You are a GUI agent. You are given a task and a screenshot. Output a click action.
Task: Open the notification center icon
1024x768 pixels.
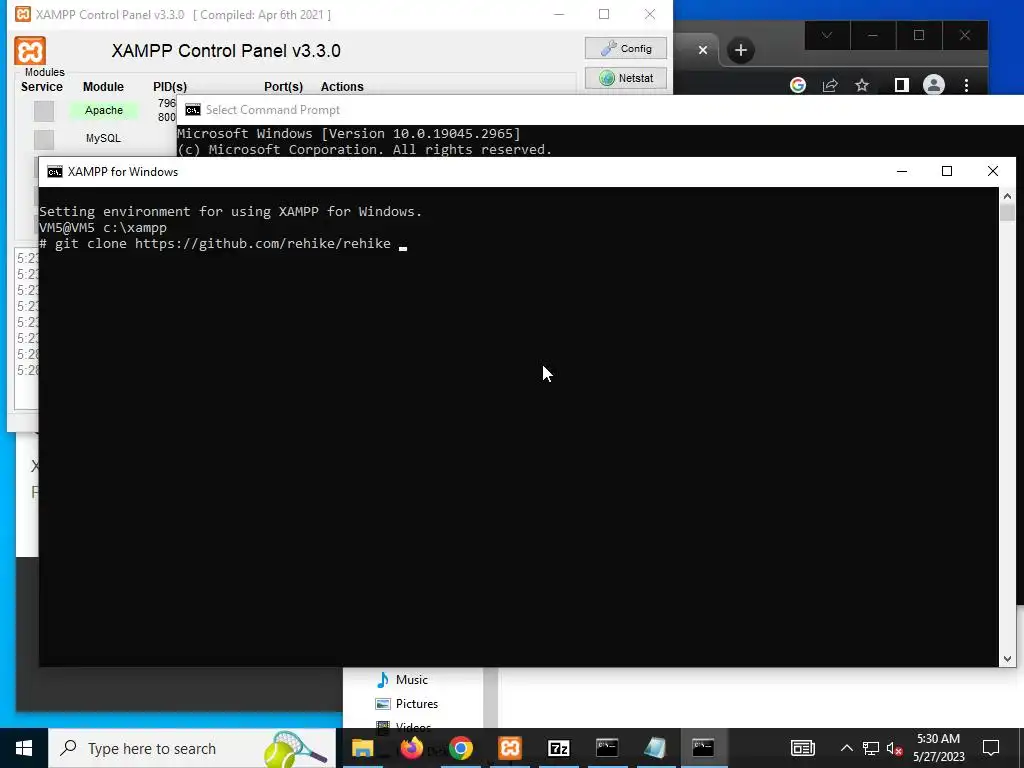(991, 748)
